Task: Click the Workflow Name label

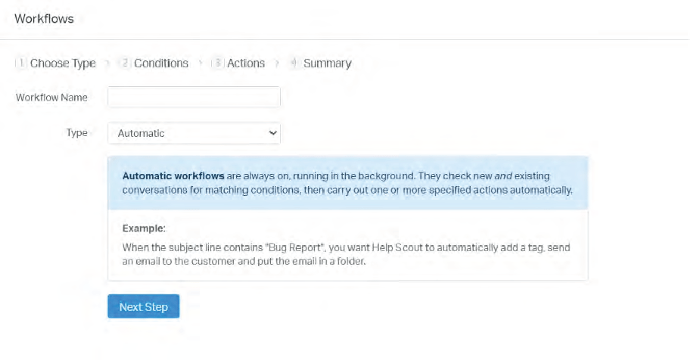Action: [51, 97]
